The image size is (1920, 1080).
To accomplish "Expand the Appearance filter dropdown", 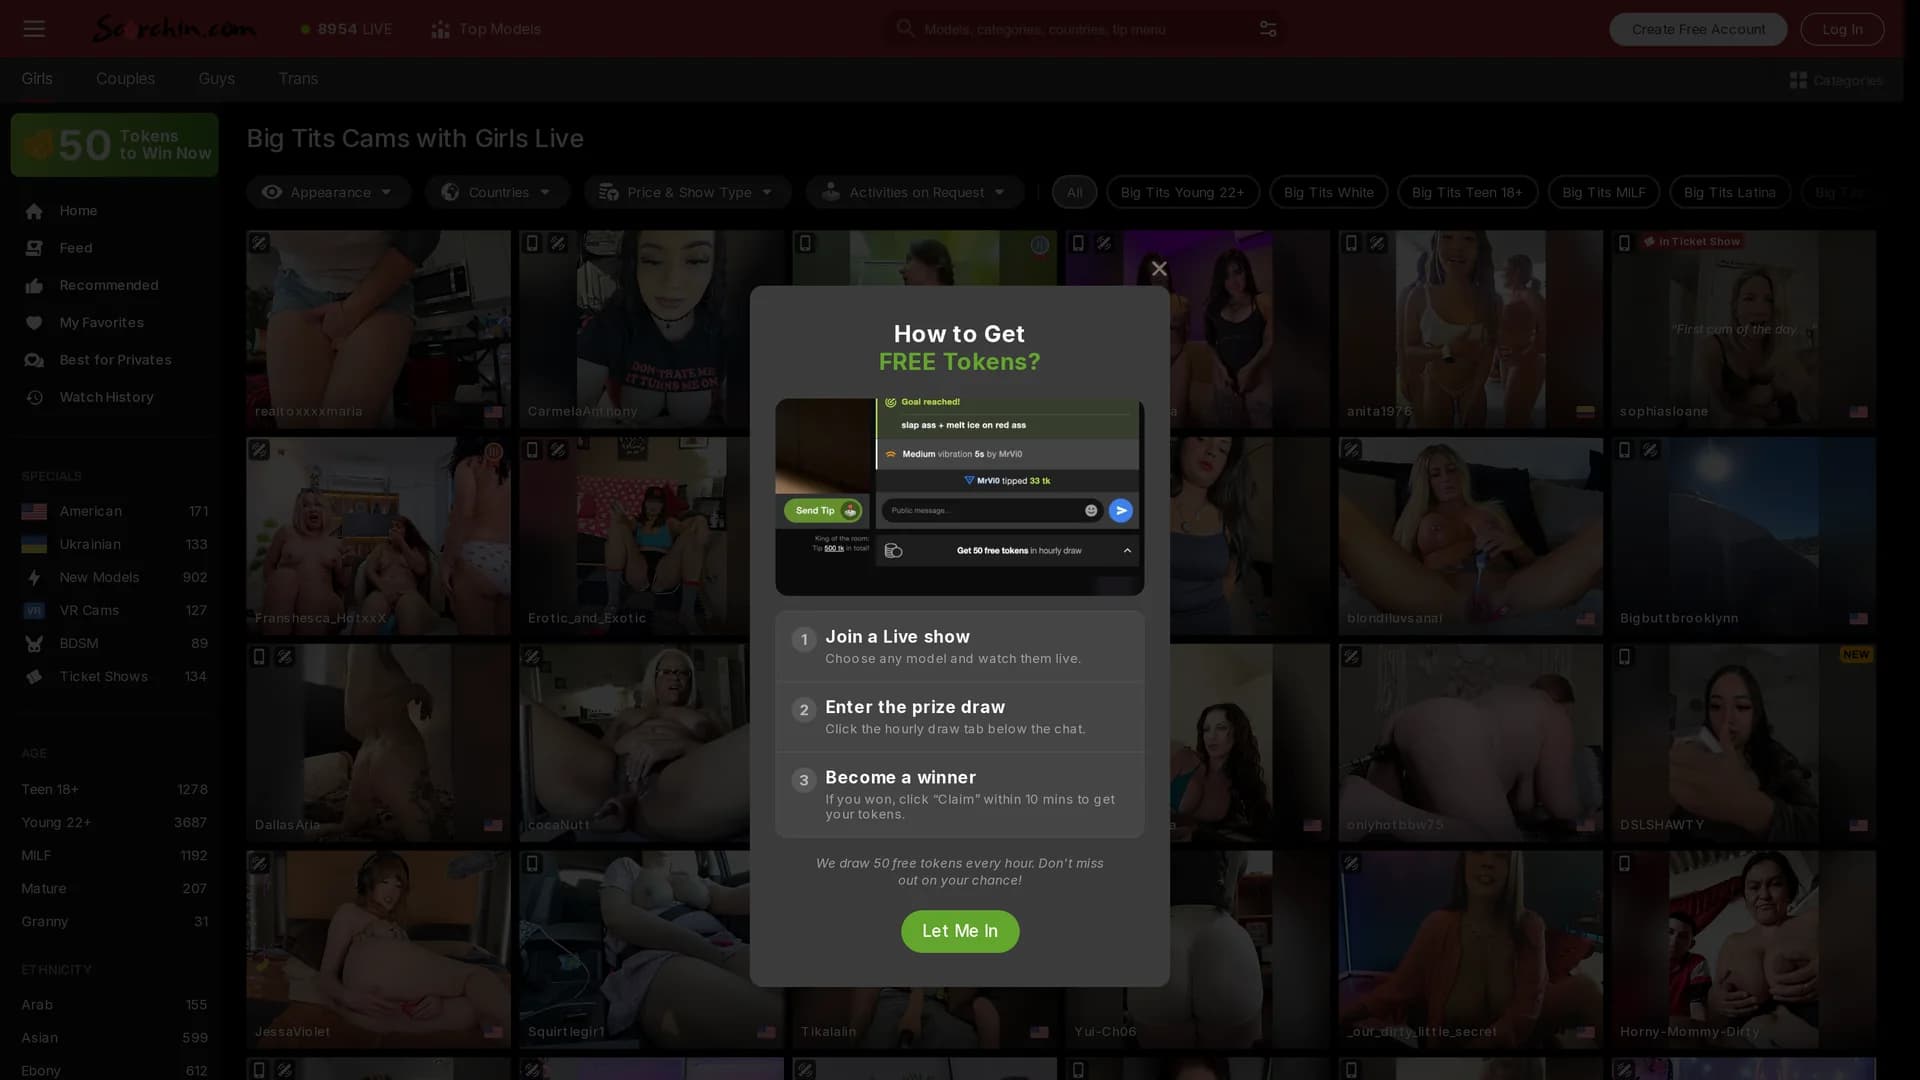I will pos(328,192).
